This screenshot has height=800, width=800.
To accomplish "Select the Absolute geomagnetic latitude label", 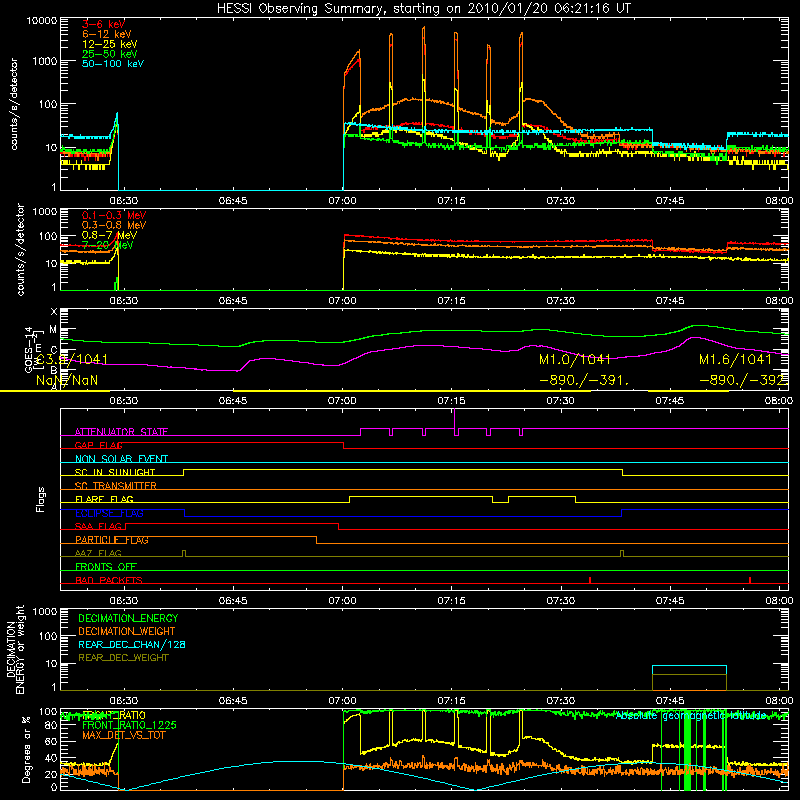I will coord(691,716).
